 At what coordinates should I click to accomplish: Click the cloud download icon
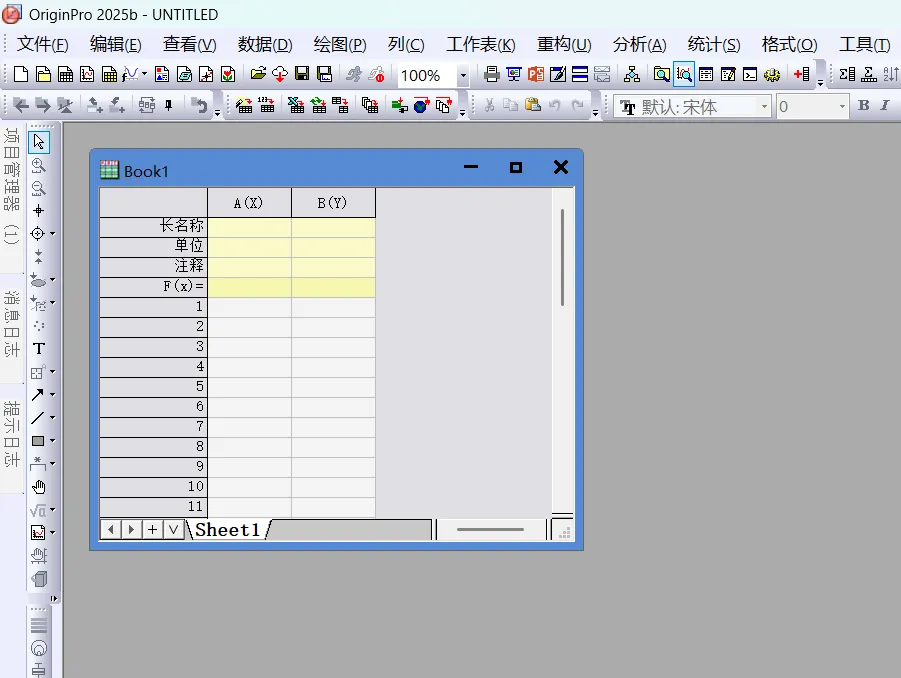(x=280, y=74)
